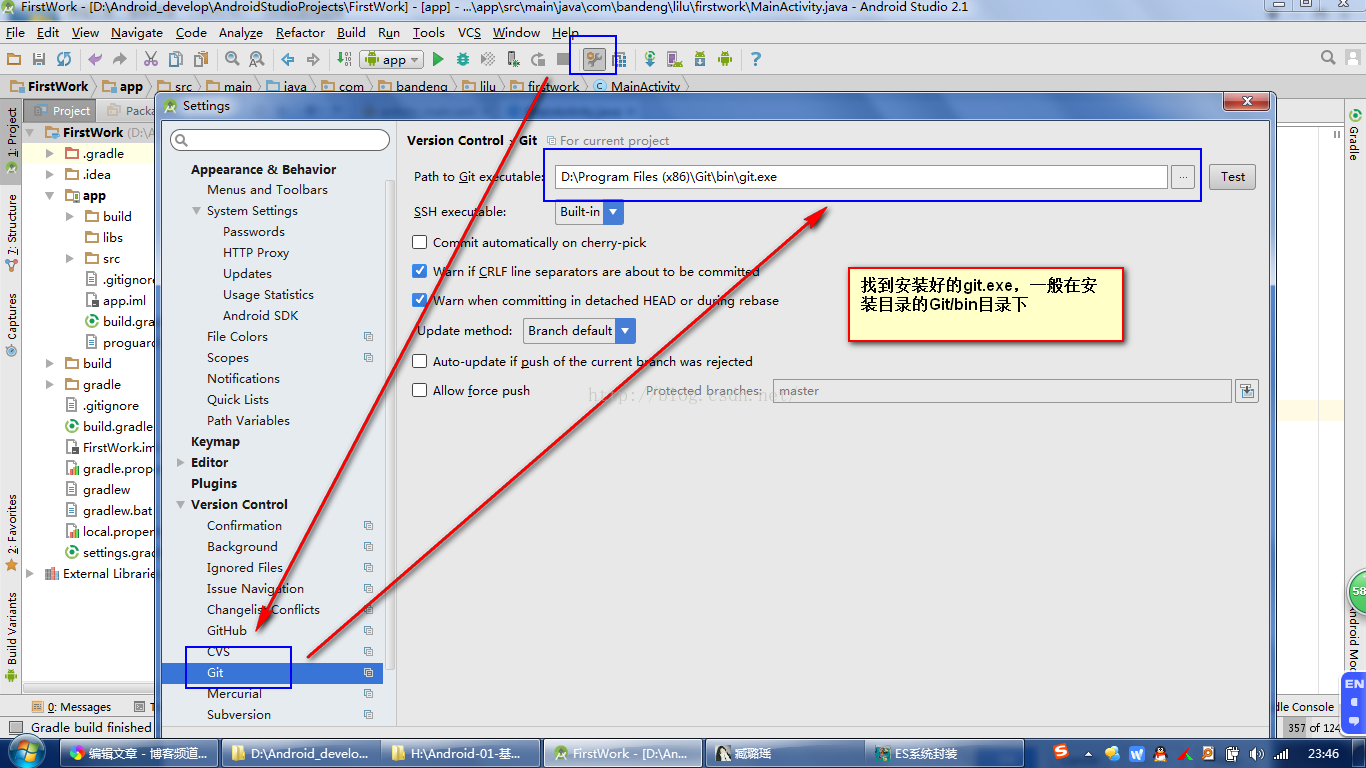Image resolution: width=1366 pixels, height=768 pixels.
Task: Click the Paste clipboard icon
Action: point(201,59)
